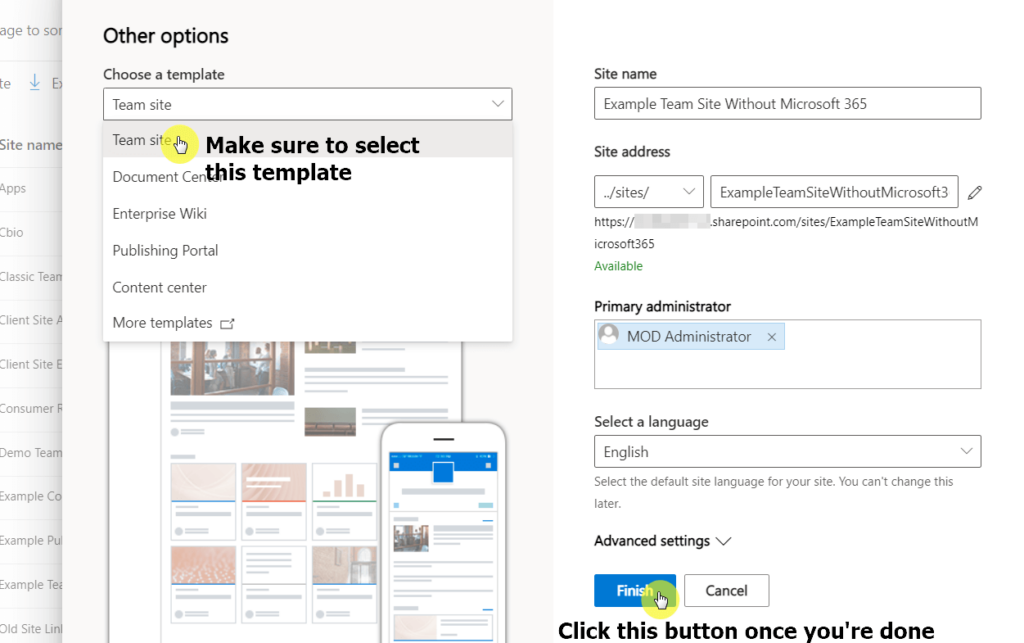Choose the Enterprise Wiki template

pos(307,213)
